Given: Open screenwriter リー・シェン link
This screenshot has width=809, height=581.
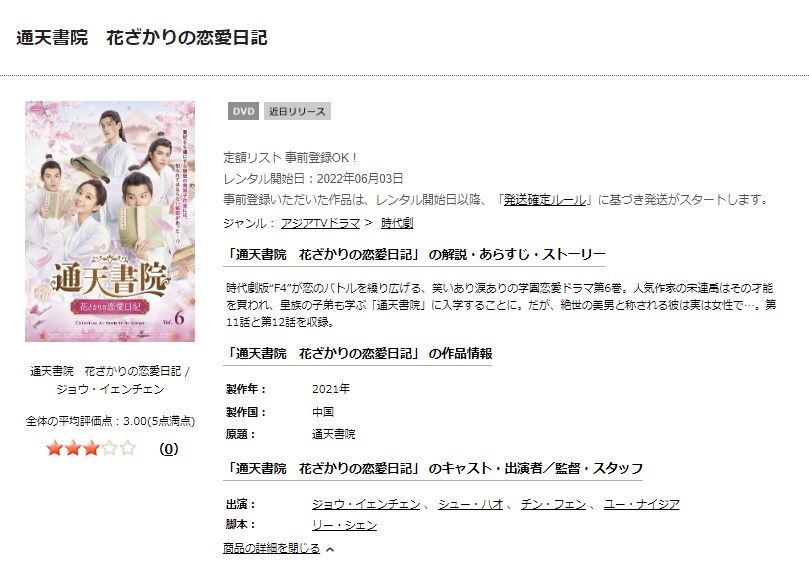Looking at the screenshot, I should click(345, 525).
